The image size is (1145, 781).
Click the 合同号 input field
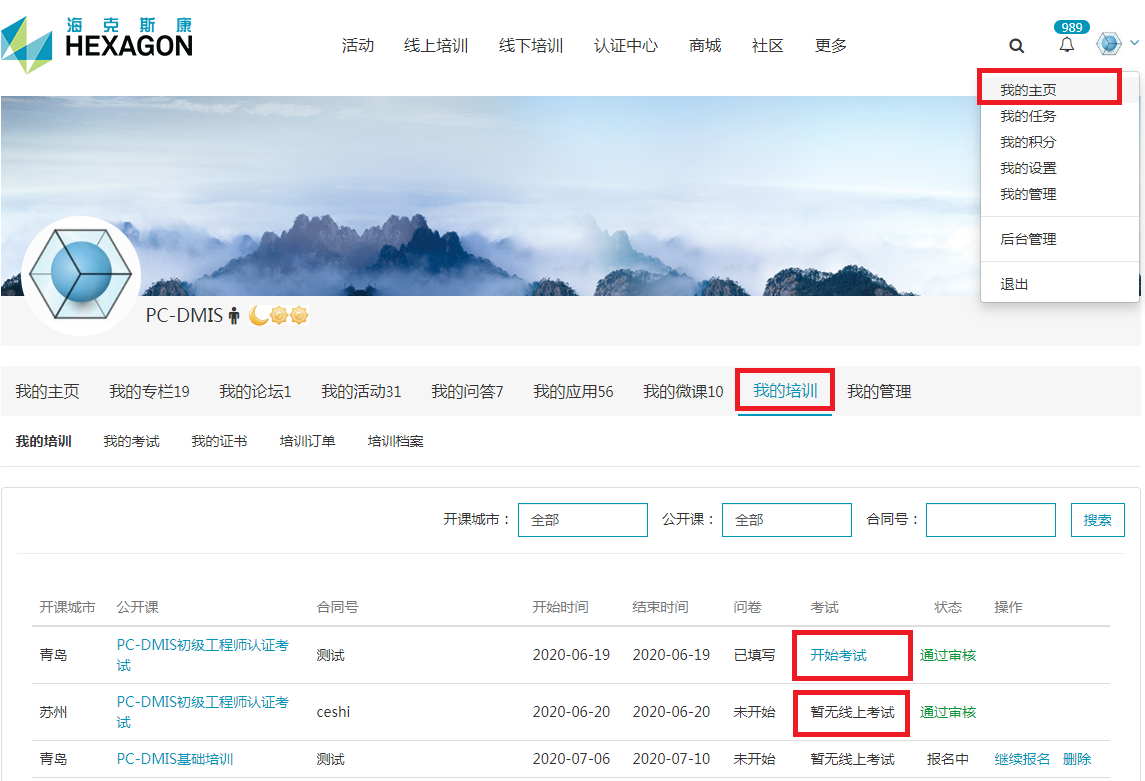pyautogui.click(x=991, y=520)
